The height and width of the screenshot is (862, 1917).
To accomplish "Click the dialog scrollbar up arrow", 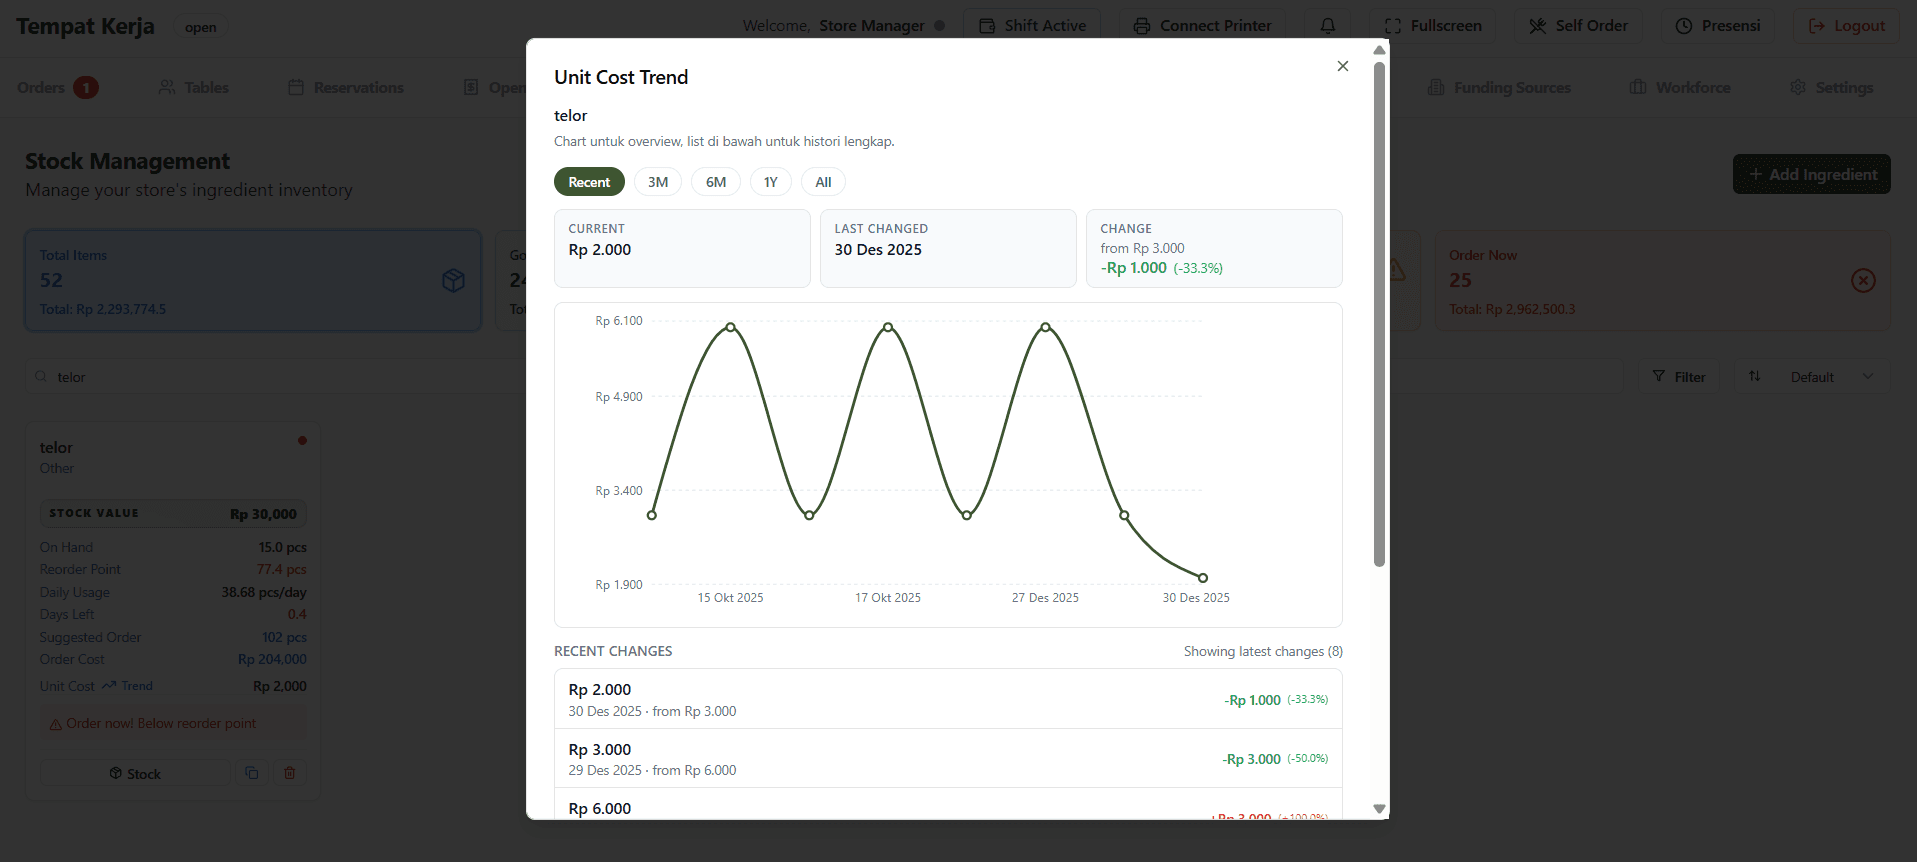I will 1379,49.
